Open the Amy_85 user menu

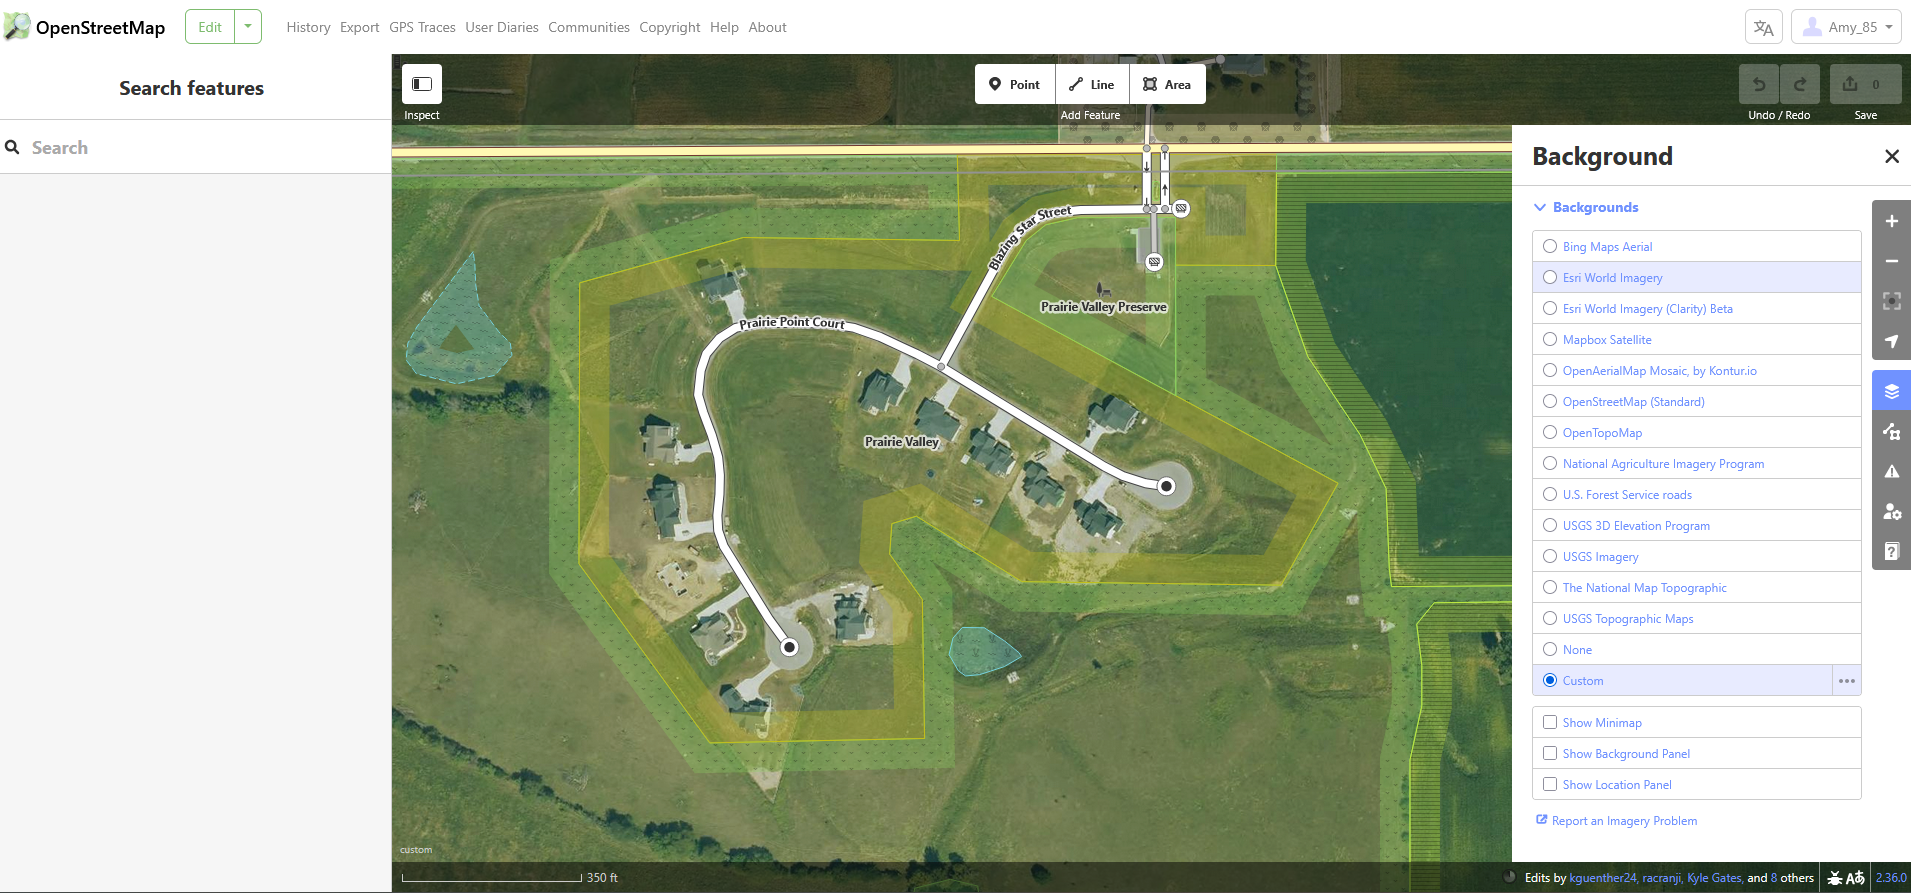point(1846,28)
